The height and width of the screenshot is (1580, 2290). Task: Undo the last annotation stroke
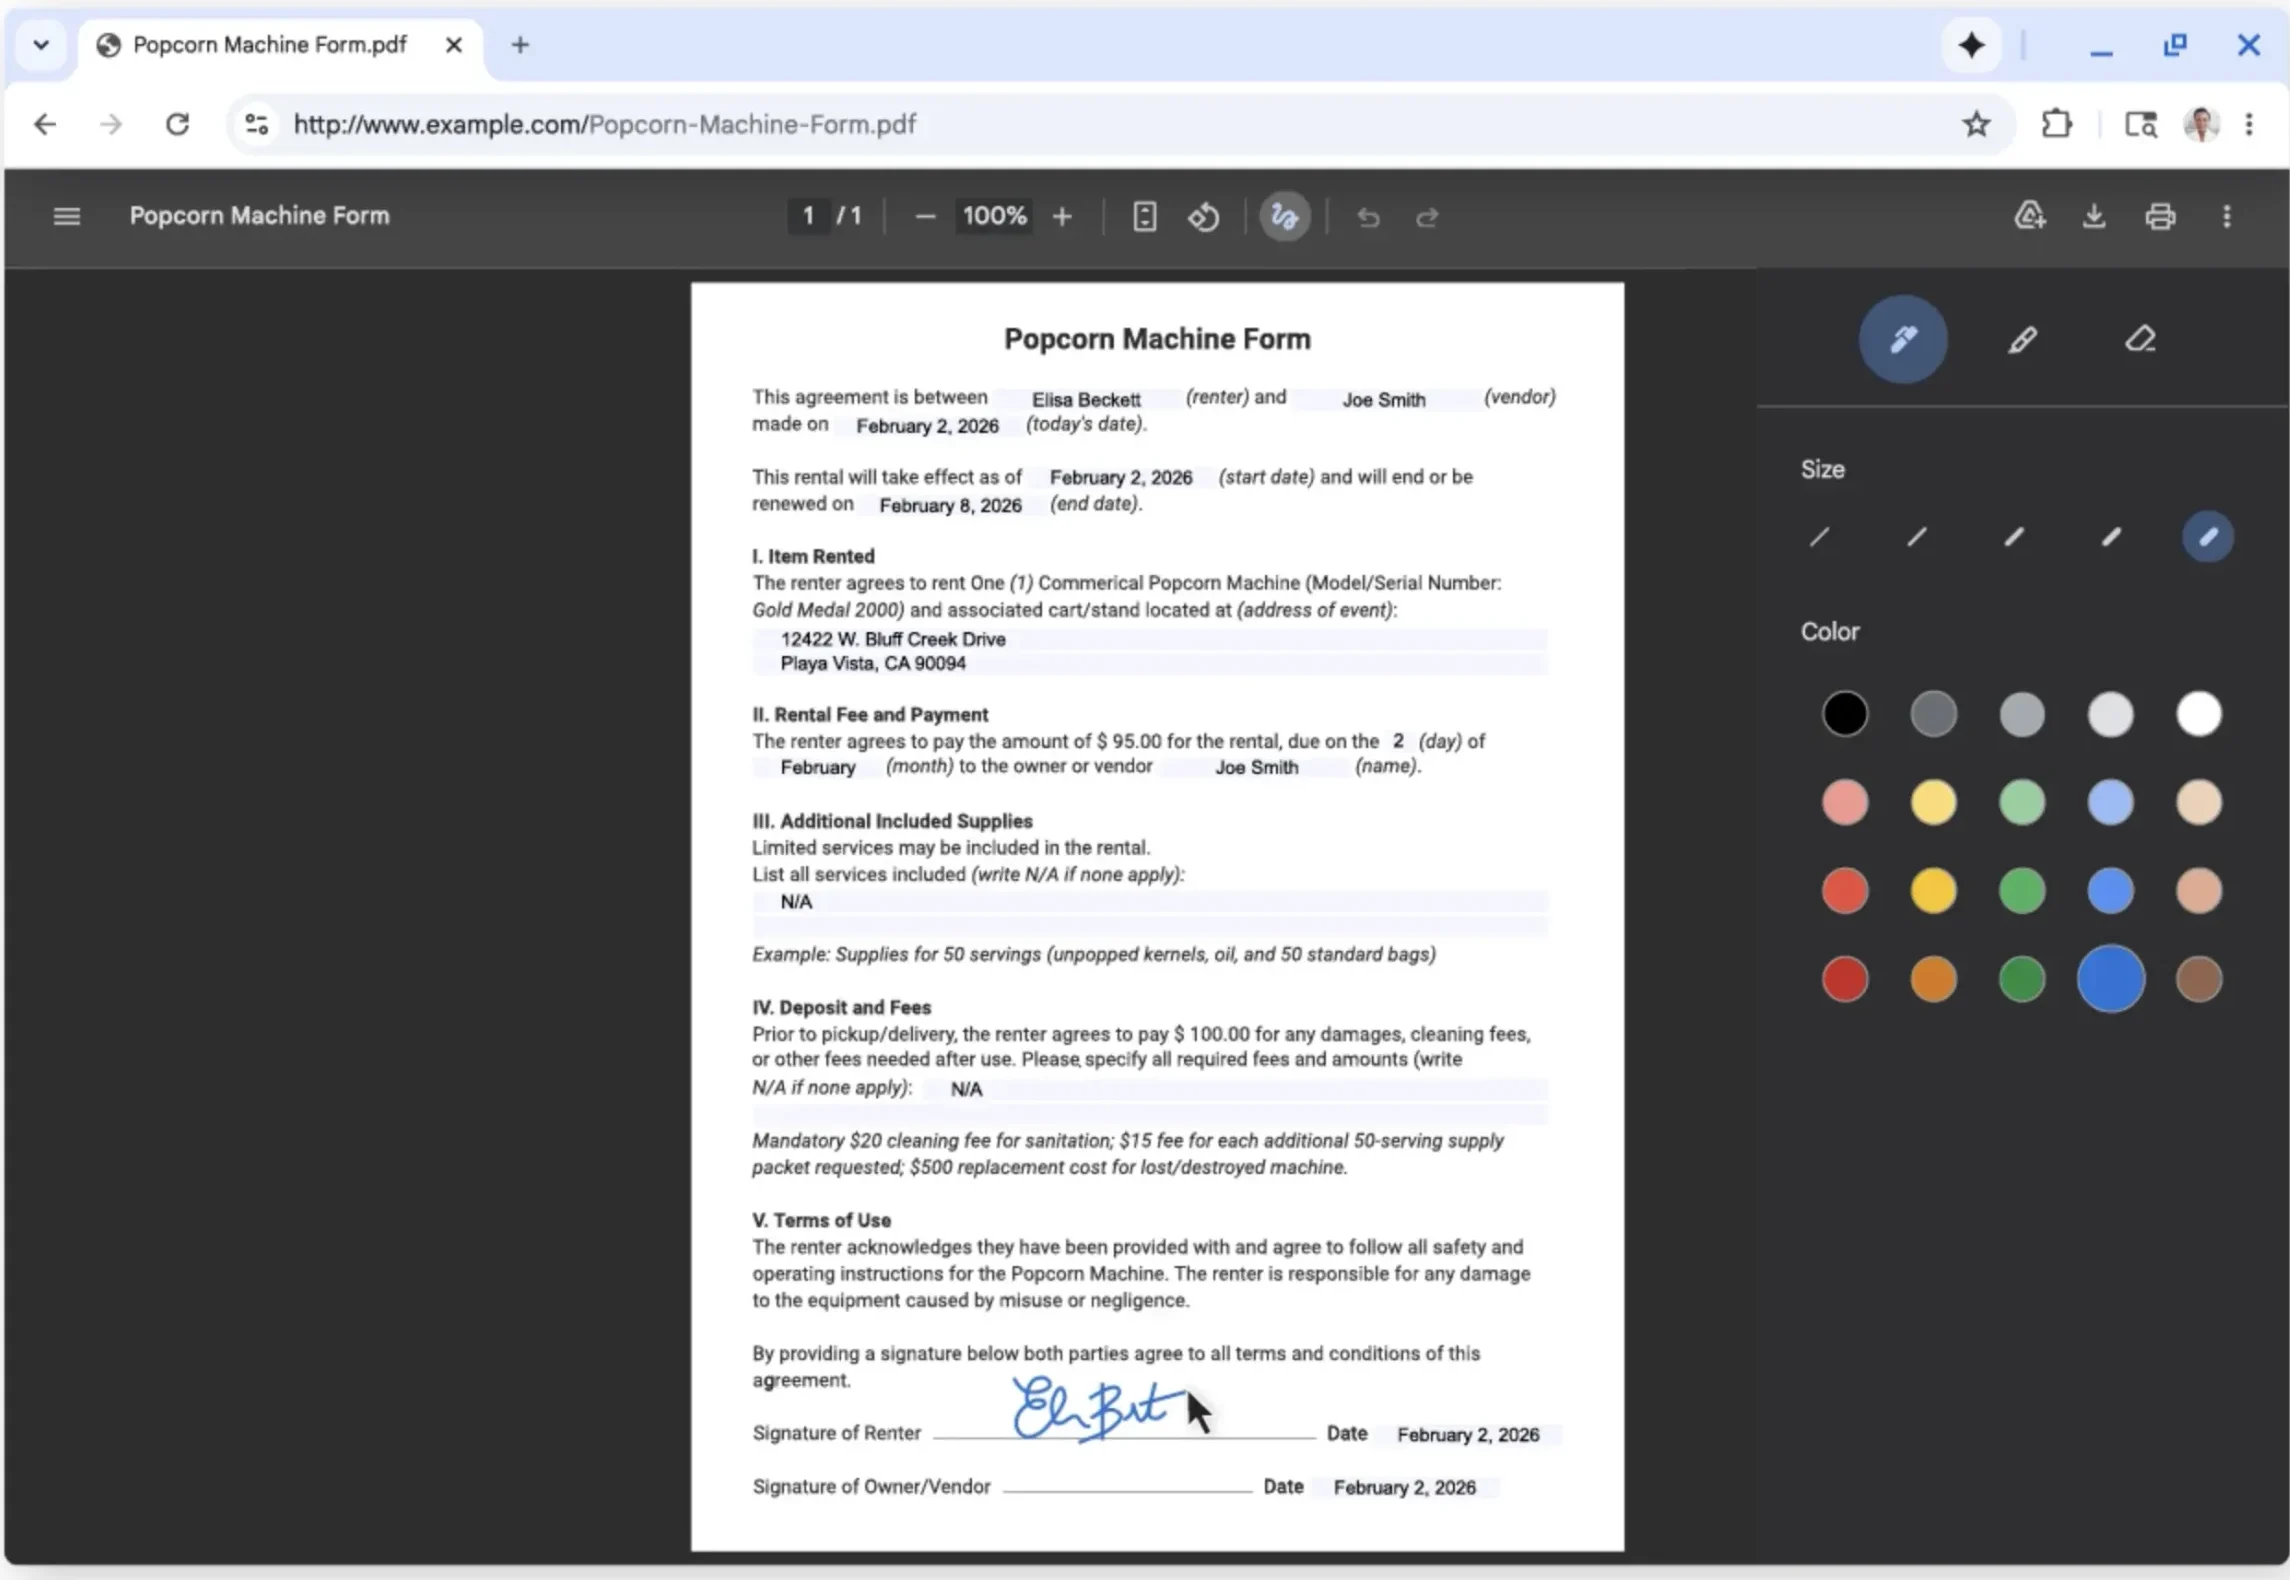1368,216
